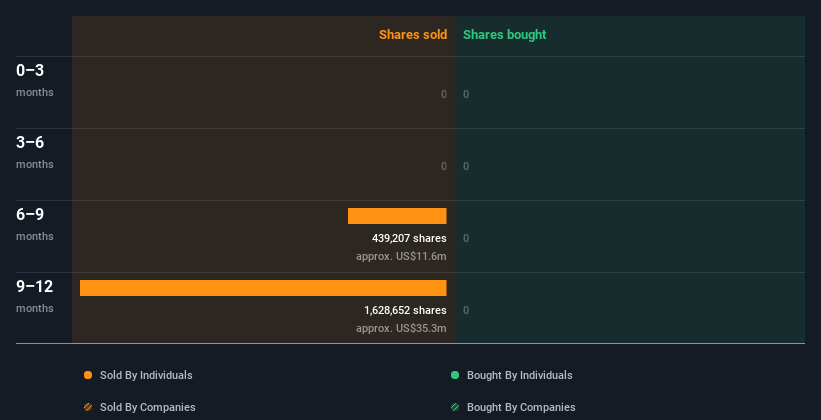821x420 pixels.
Task: Toggle the Bought By Companies legend label
Action: 521,407
